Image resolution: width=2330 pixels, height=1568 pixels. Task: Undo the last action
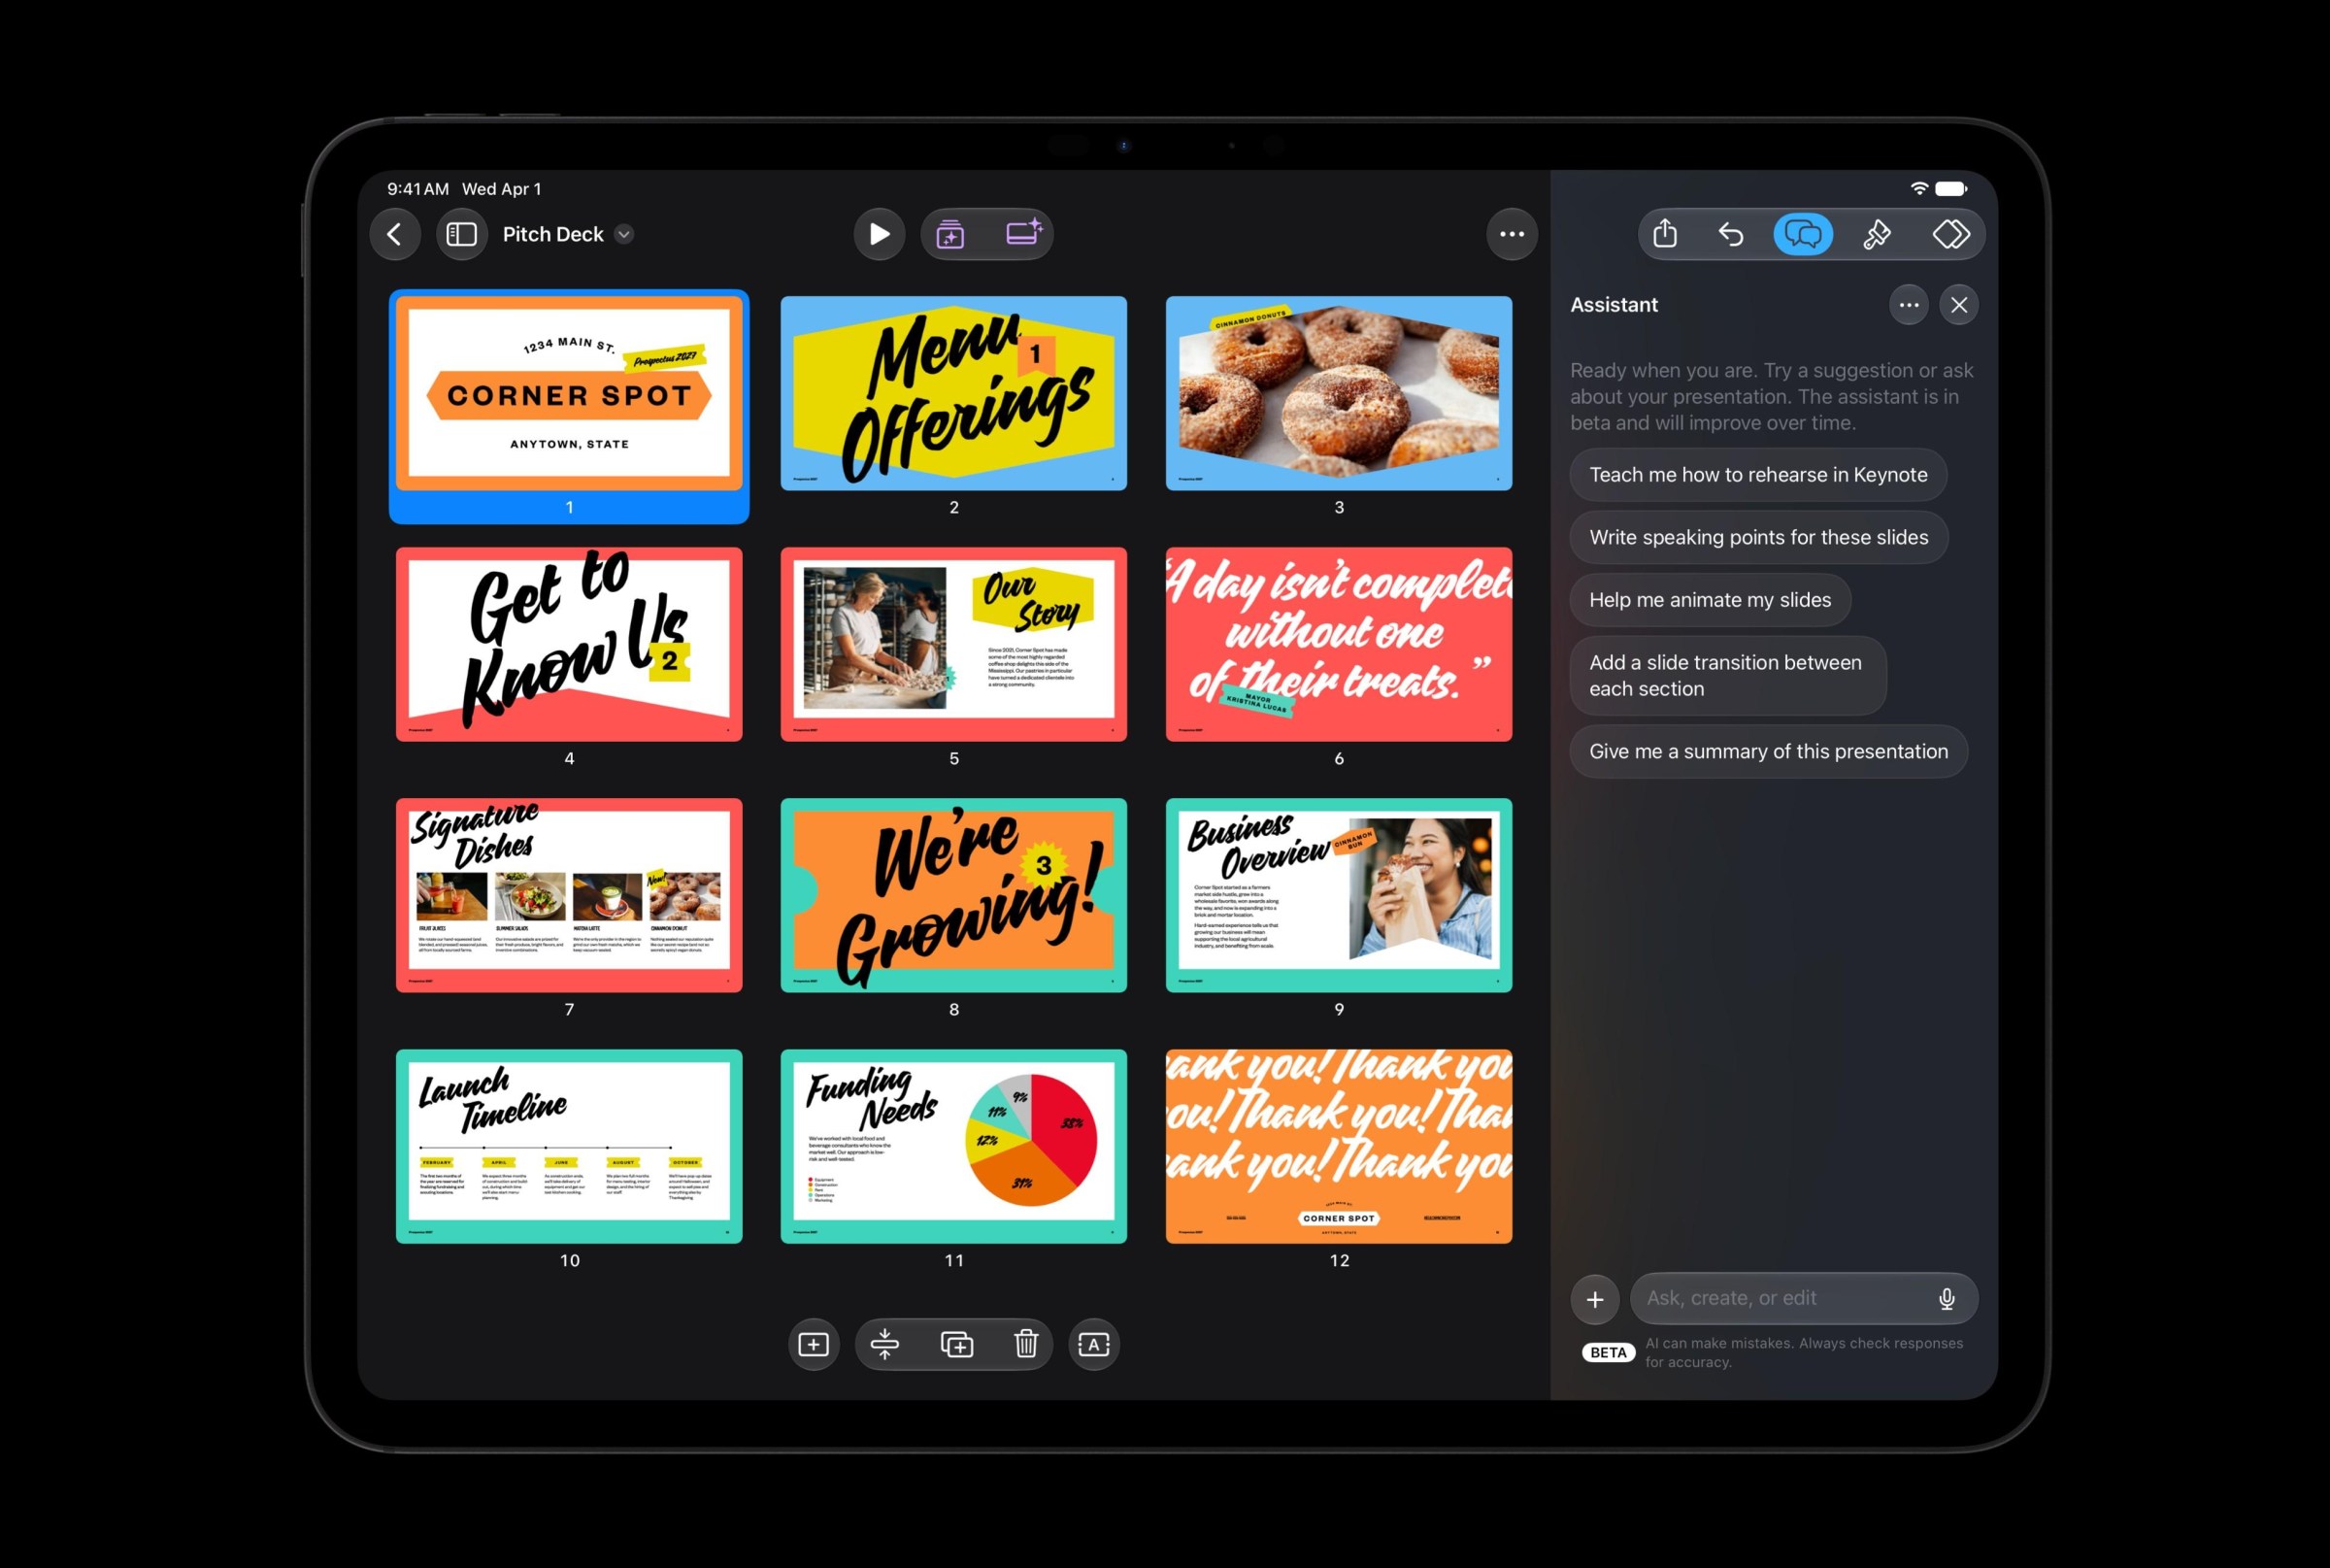click(1731, 234)
